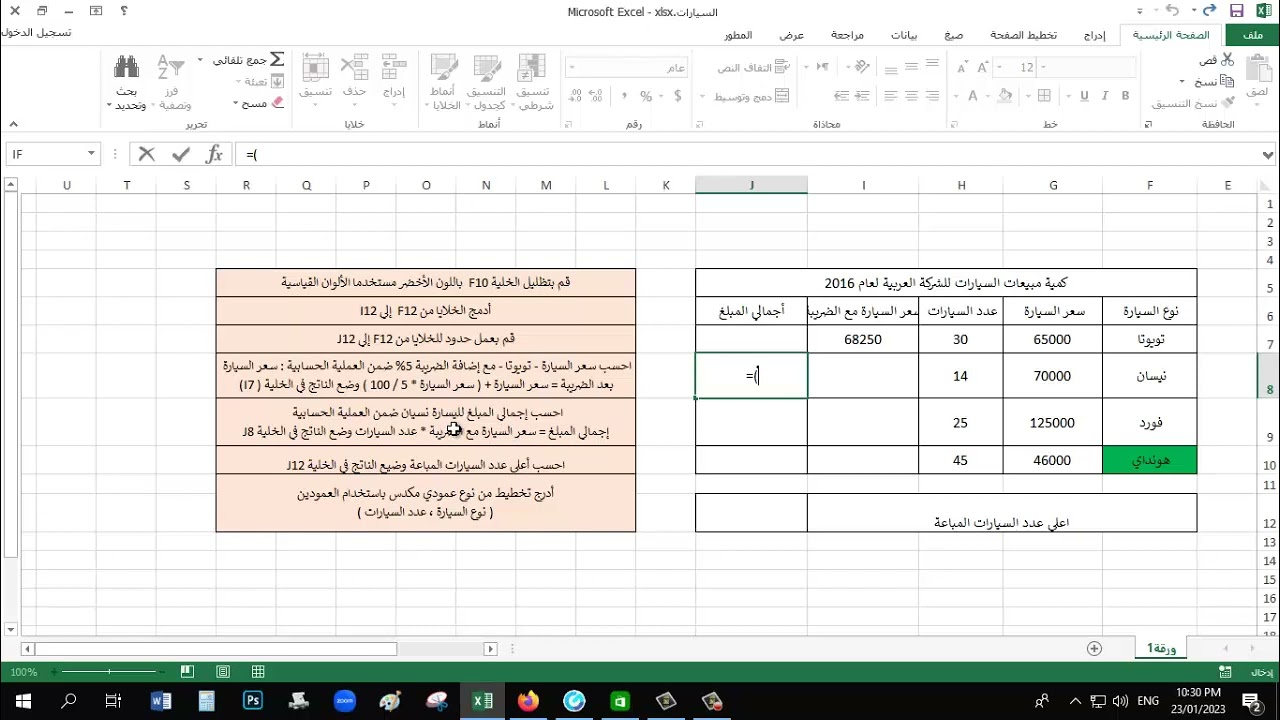The height and width of the screenshot is (720, 1280).
Task: Open the number format (عام) combo box
Action: [627, 67]
